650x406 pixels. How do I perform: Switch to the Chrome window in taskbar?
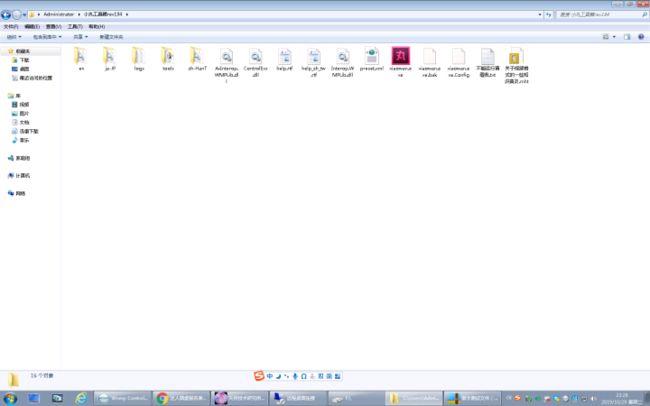point(181,398)
